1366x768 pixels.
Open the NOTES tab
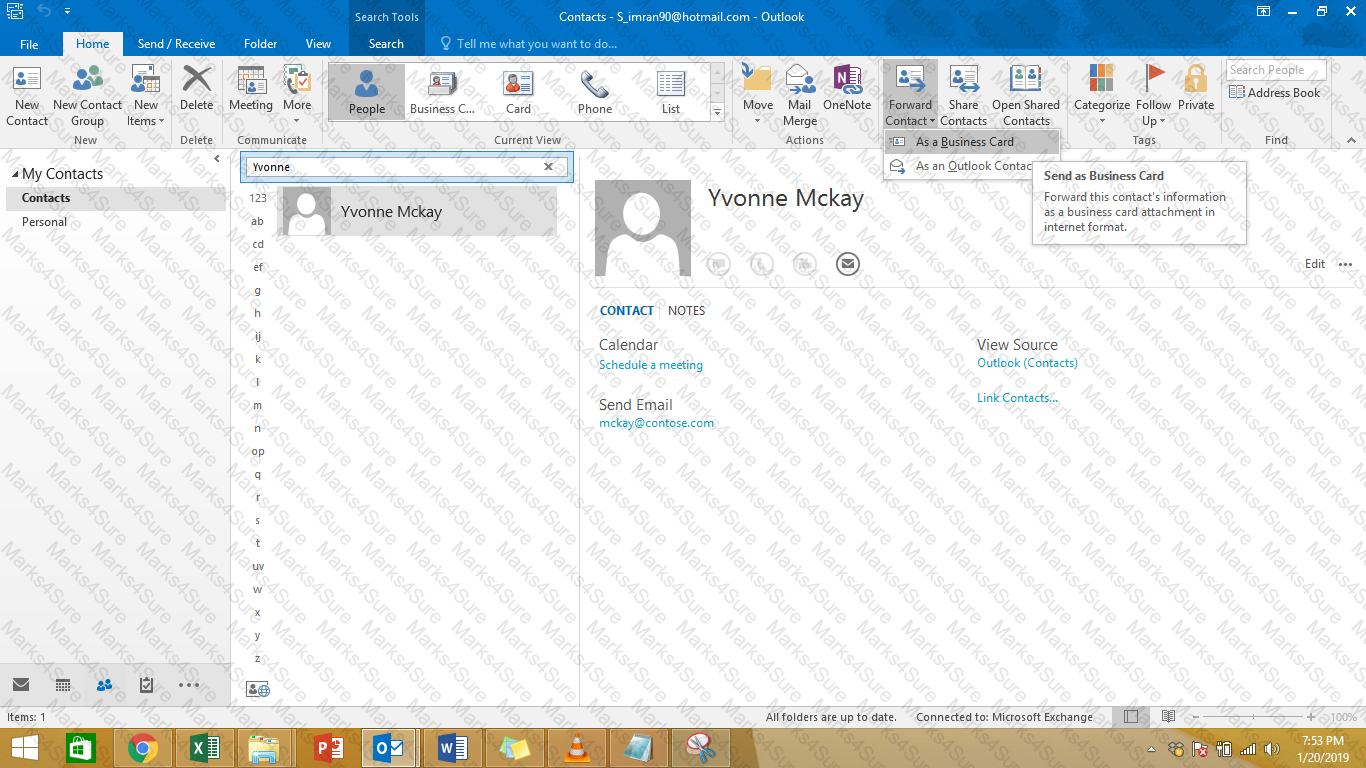click(x=687, y=311)
